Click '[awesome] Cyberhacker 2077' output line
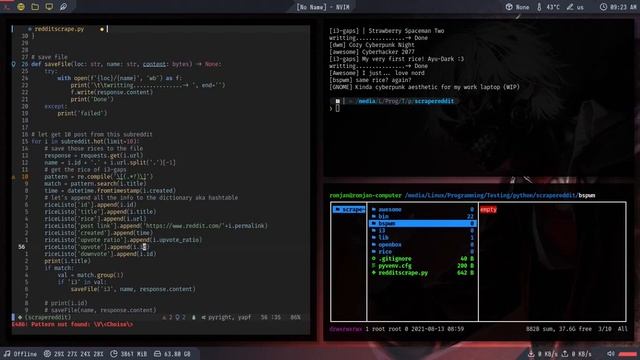The height and width of the screenshot is (360, 640). tap(371, 52)
